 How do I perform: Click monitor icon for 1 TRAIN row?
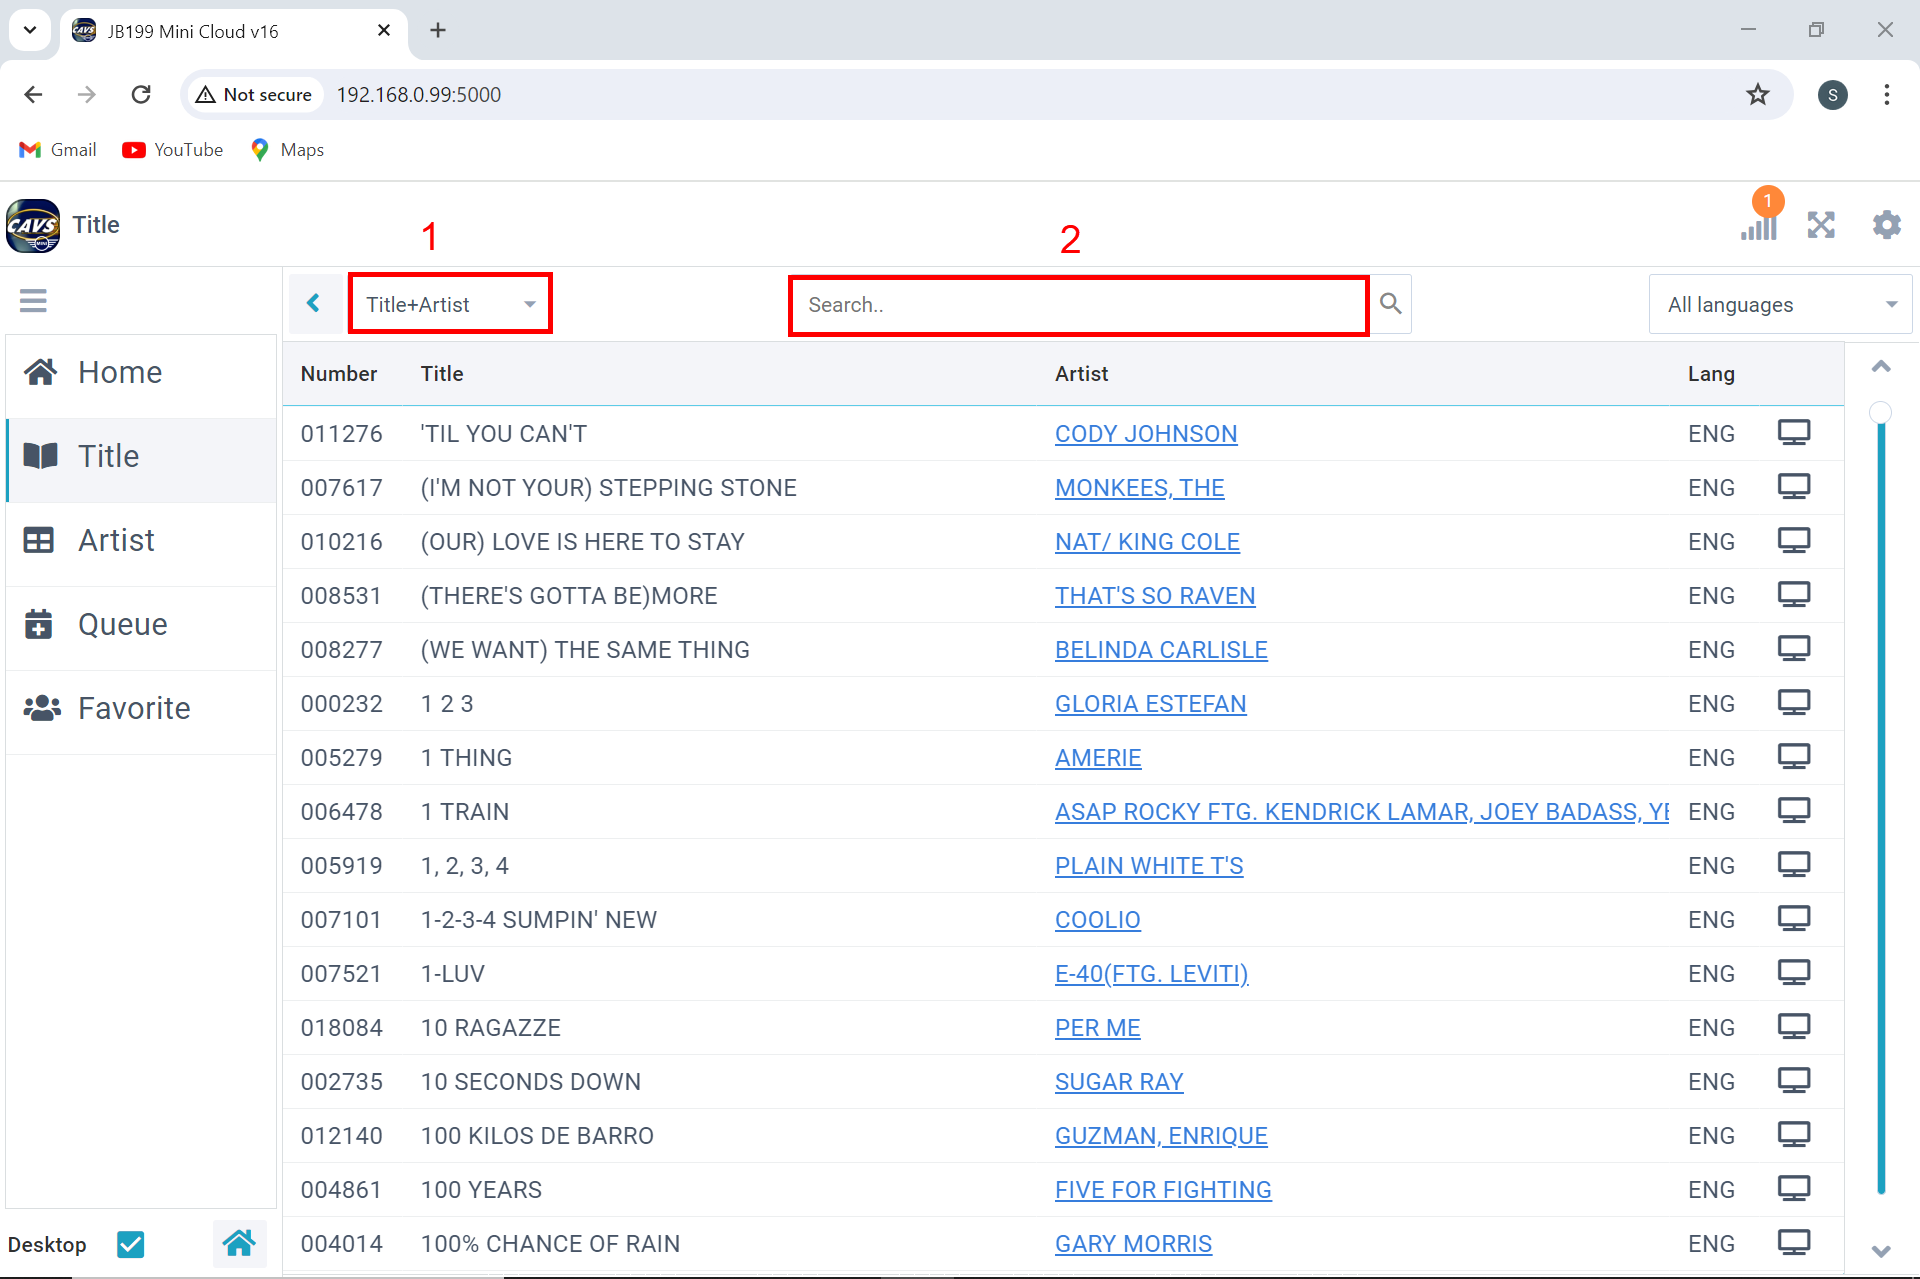tap(1794, 811)
